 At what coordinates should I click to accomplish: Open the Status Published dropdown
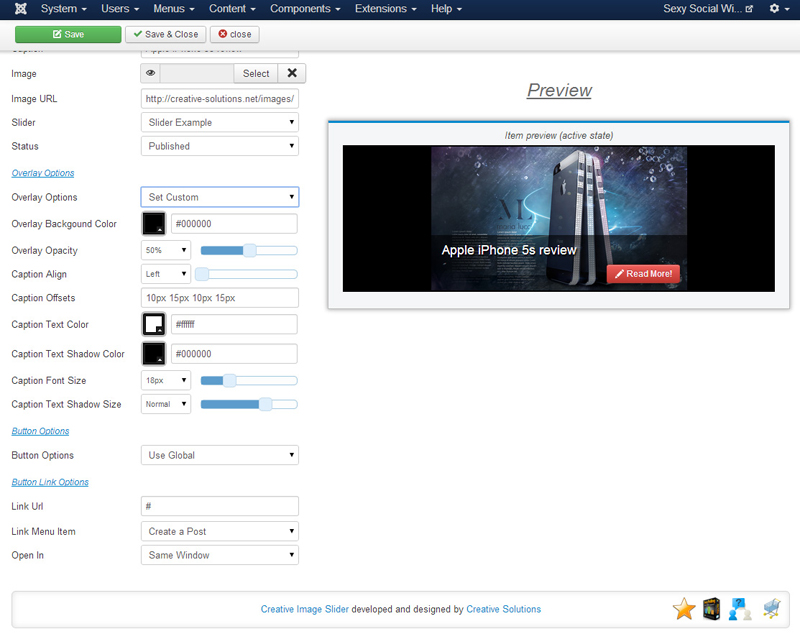click(220, 146)
